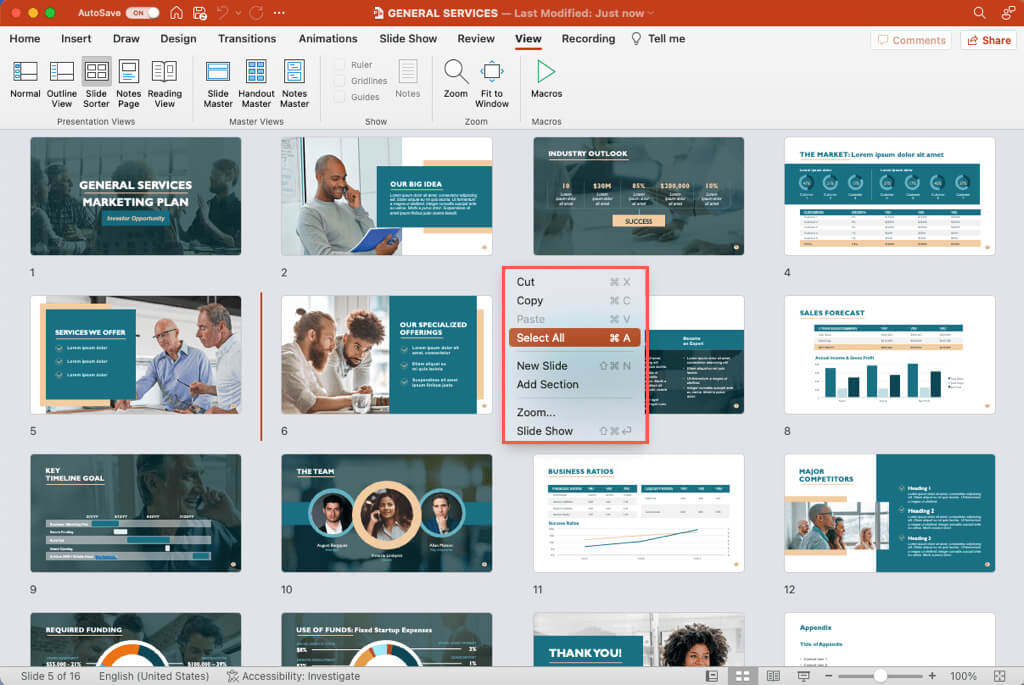Click the Share button
This screenshot has width=1024, height=685.
point(989,40)
